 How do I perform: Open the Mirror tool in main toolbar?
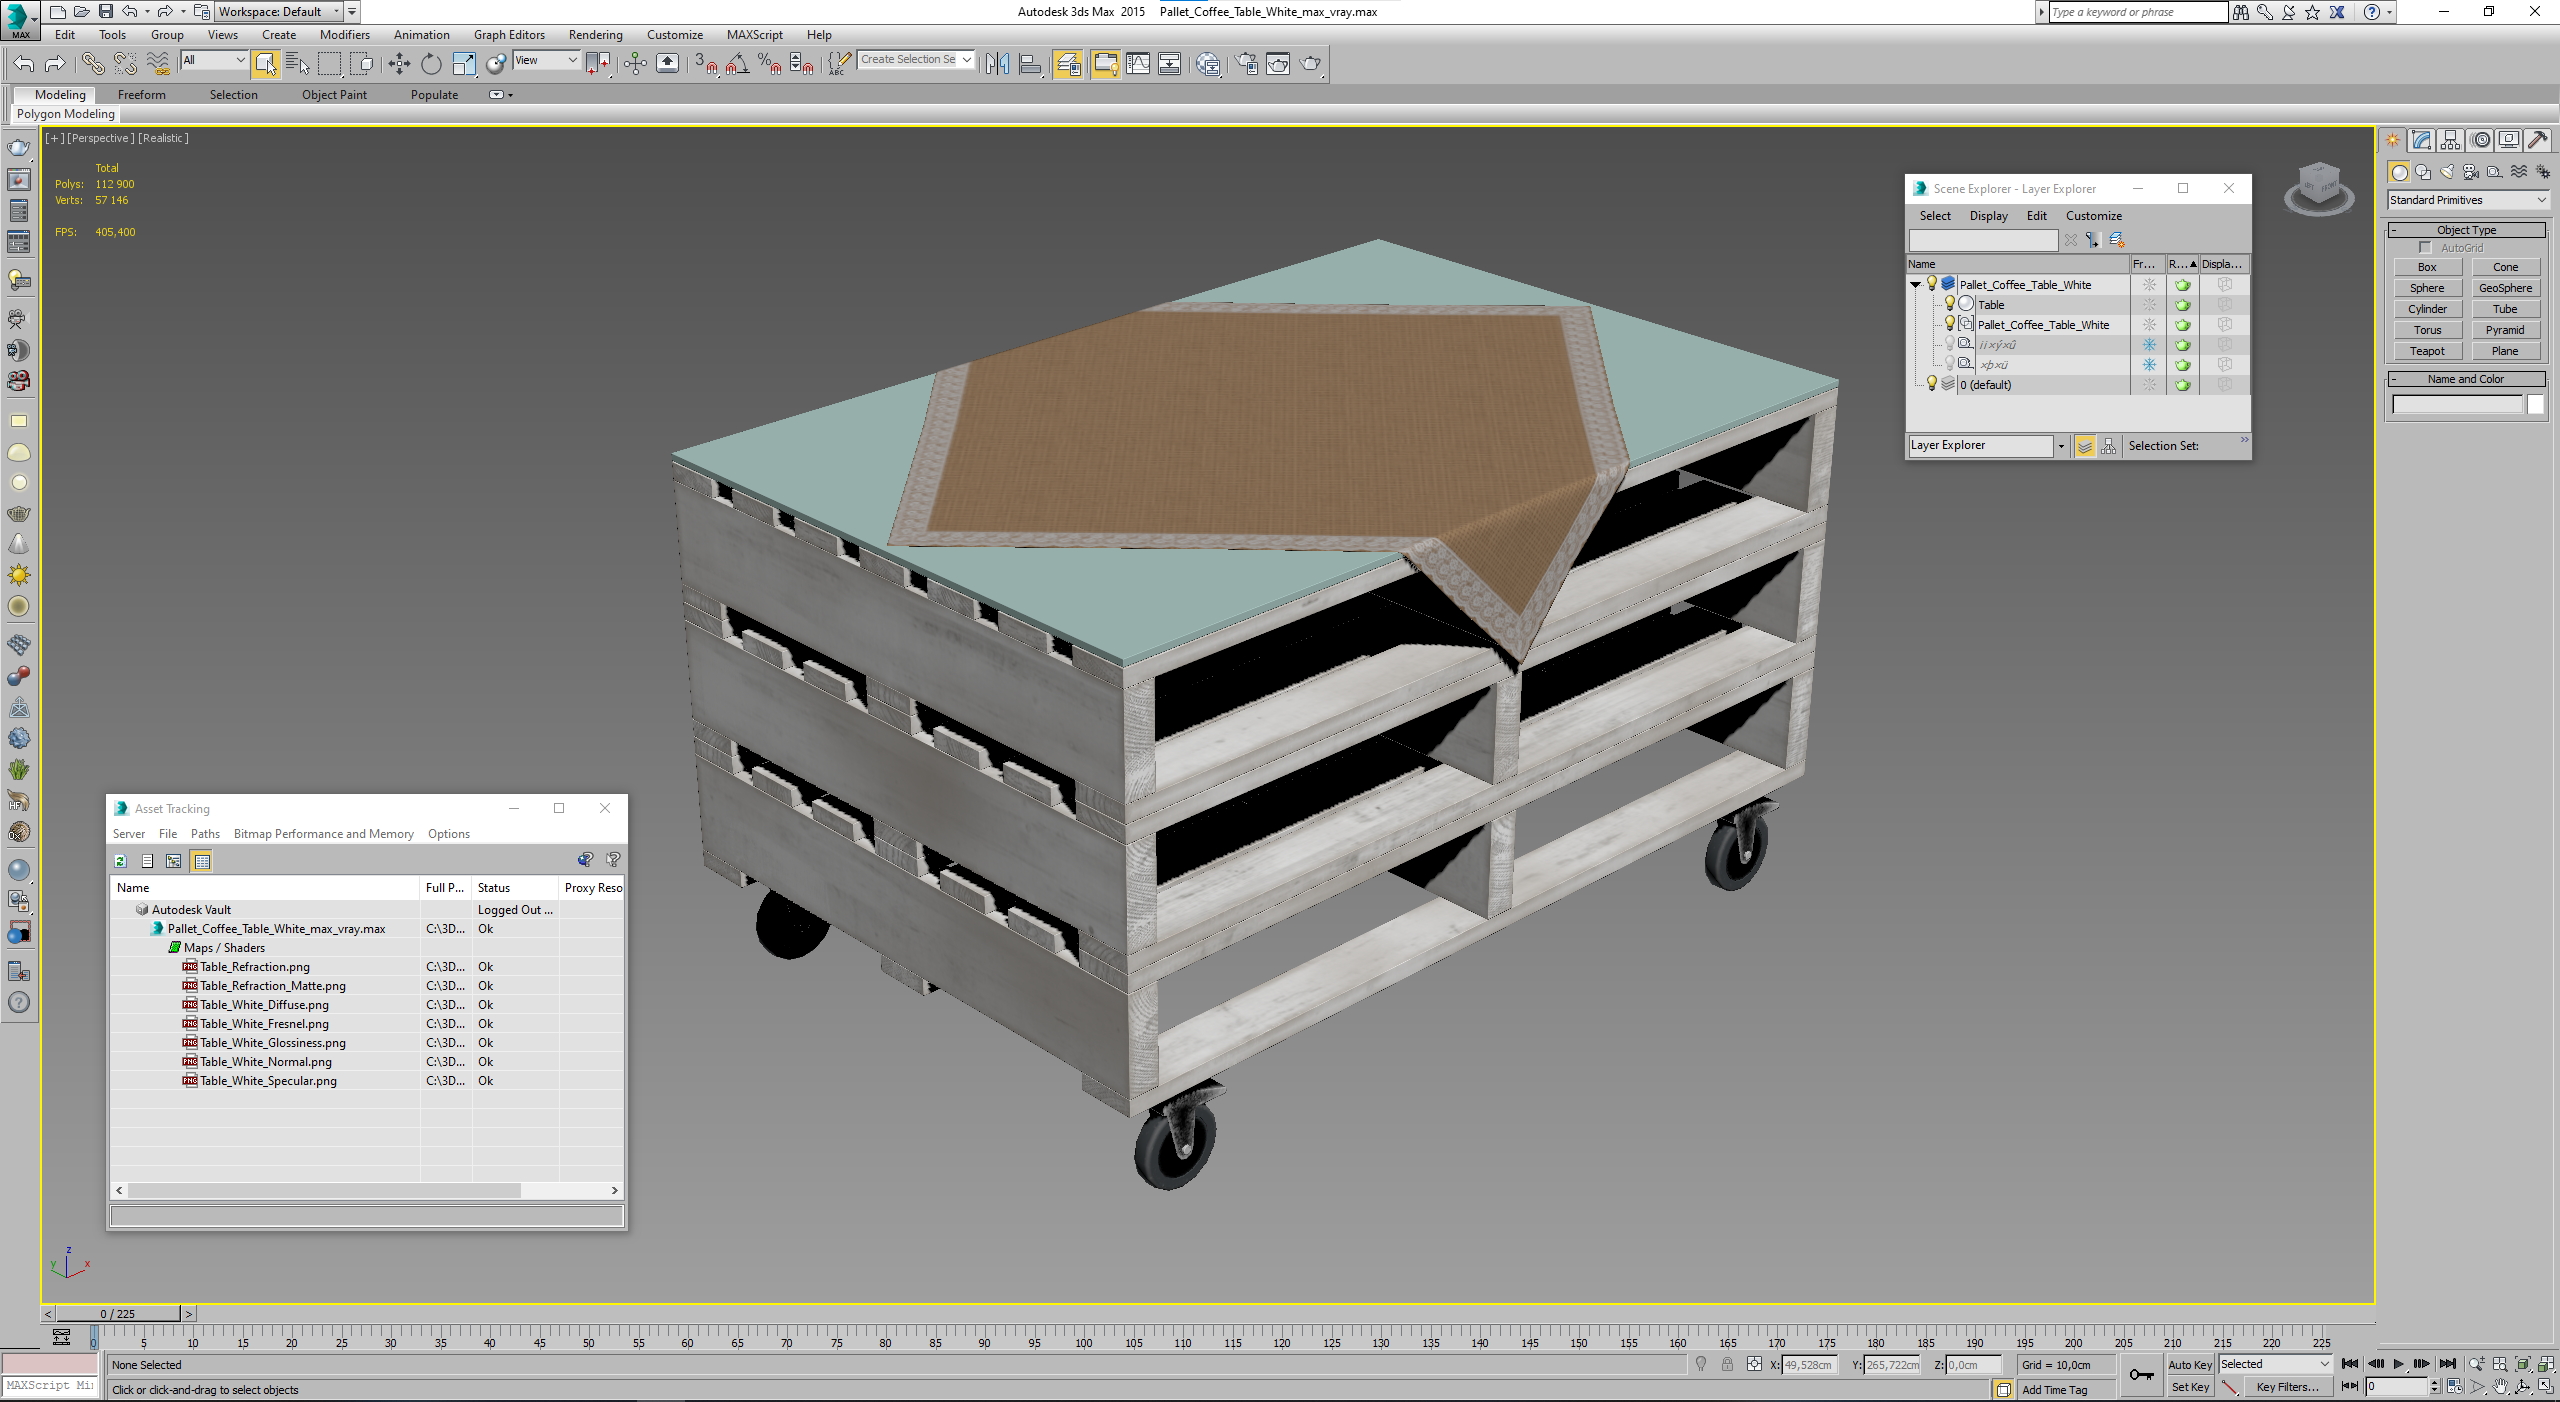point(997,64)
